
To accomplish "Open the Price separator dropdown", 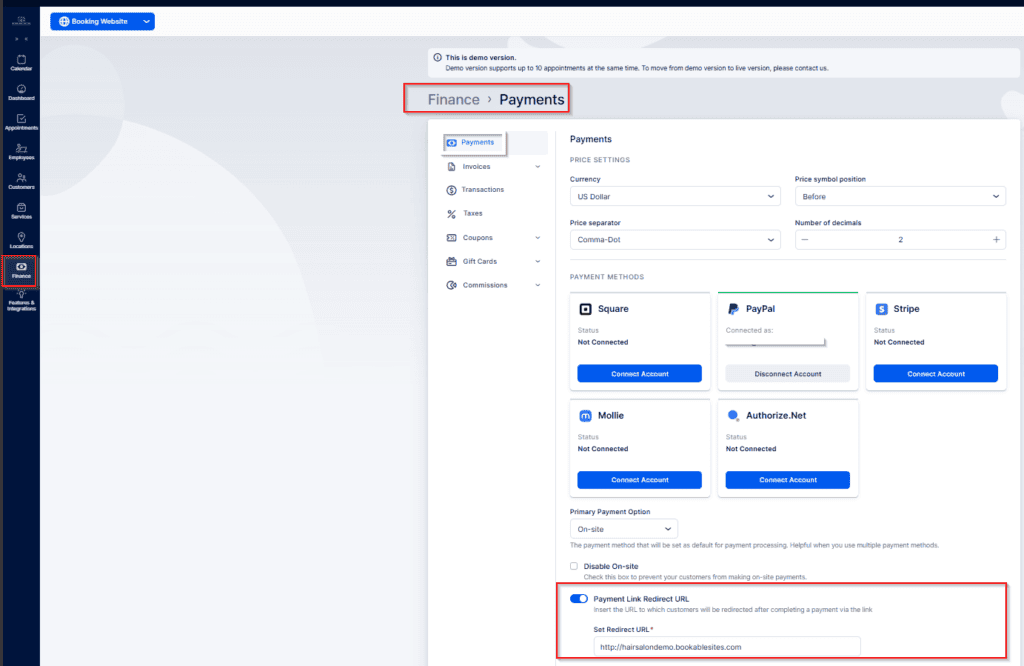I will coord(675,240).
